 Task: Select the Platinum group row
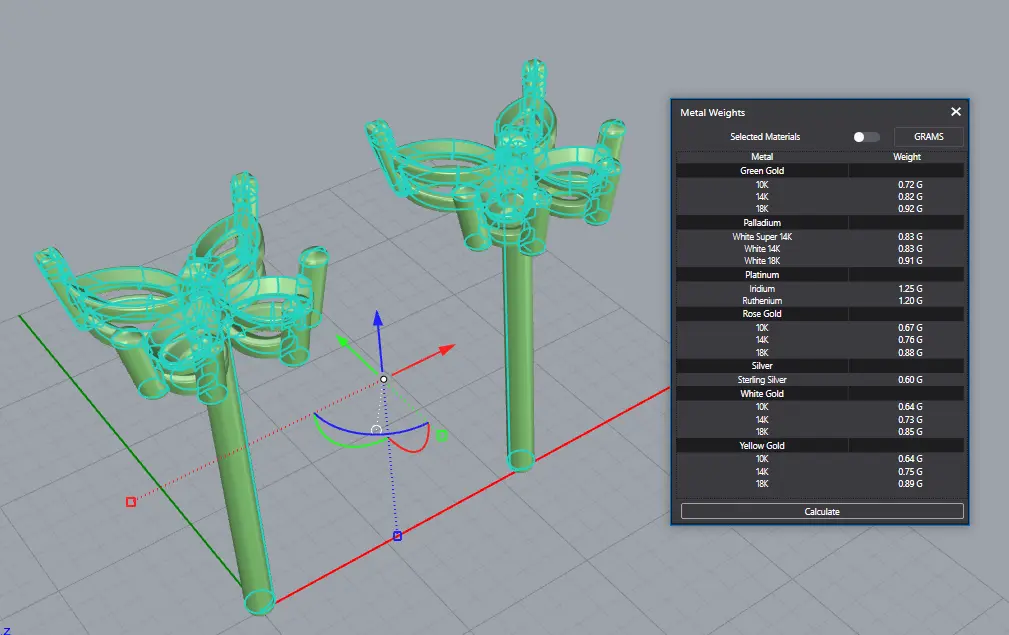click(762, 275)
